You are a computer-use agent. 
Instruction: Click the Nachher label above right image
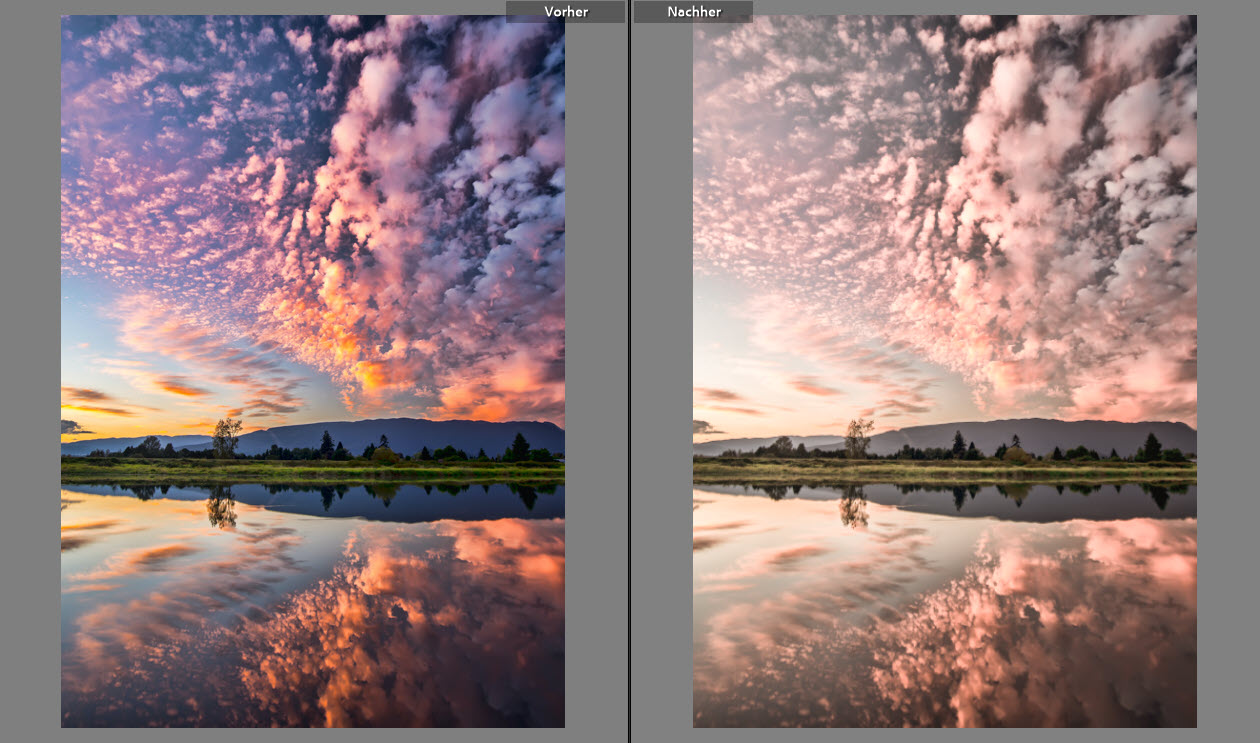point(693,12)
